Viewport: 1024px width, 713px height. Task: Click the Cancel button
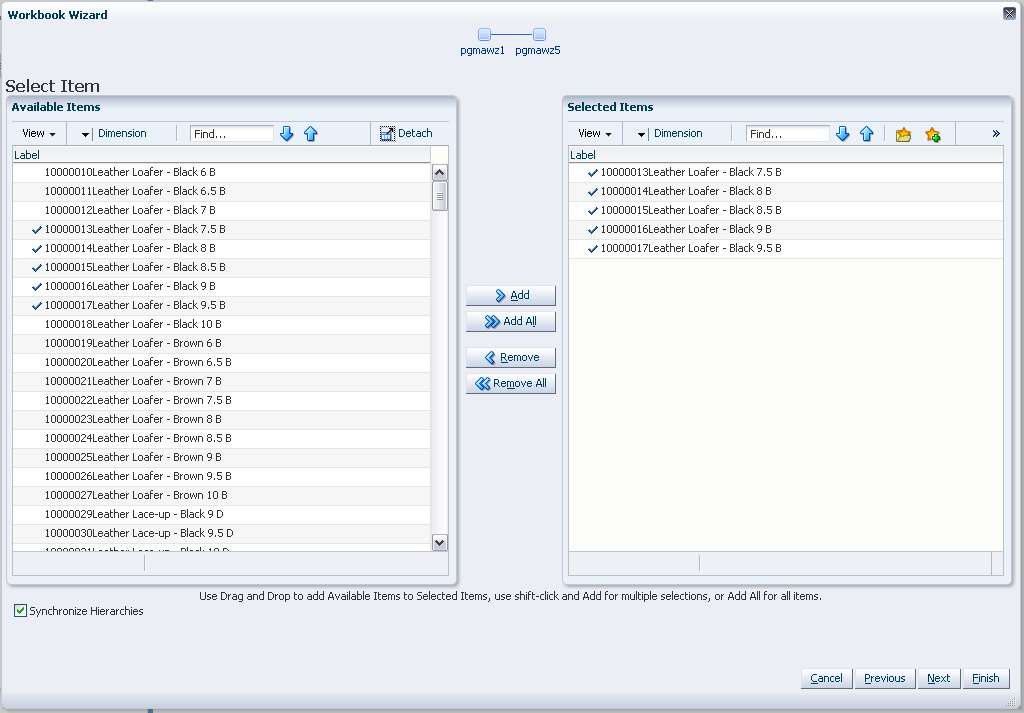(826, 678)
